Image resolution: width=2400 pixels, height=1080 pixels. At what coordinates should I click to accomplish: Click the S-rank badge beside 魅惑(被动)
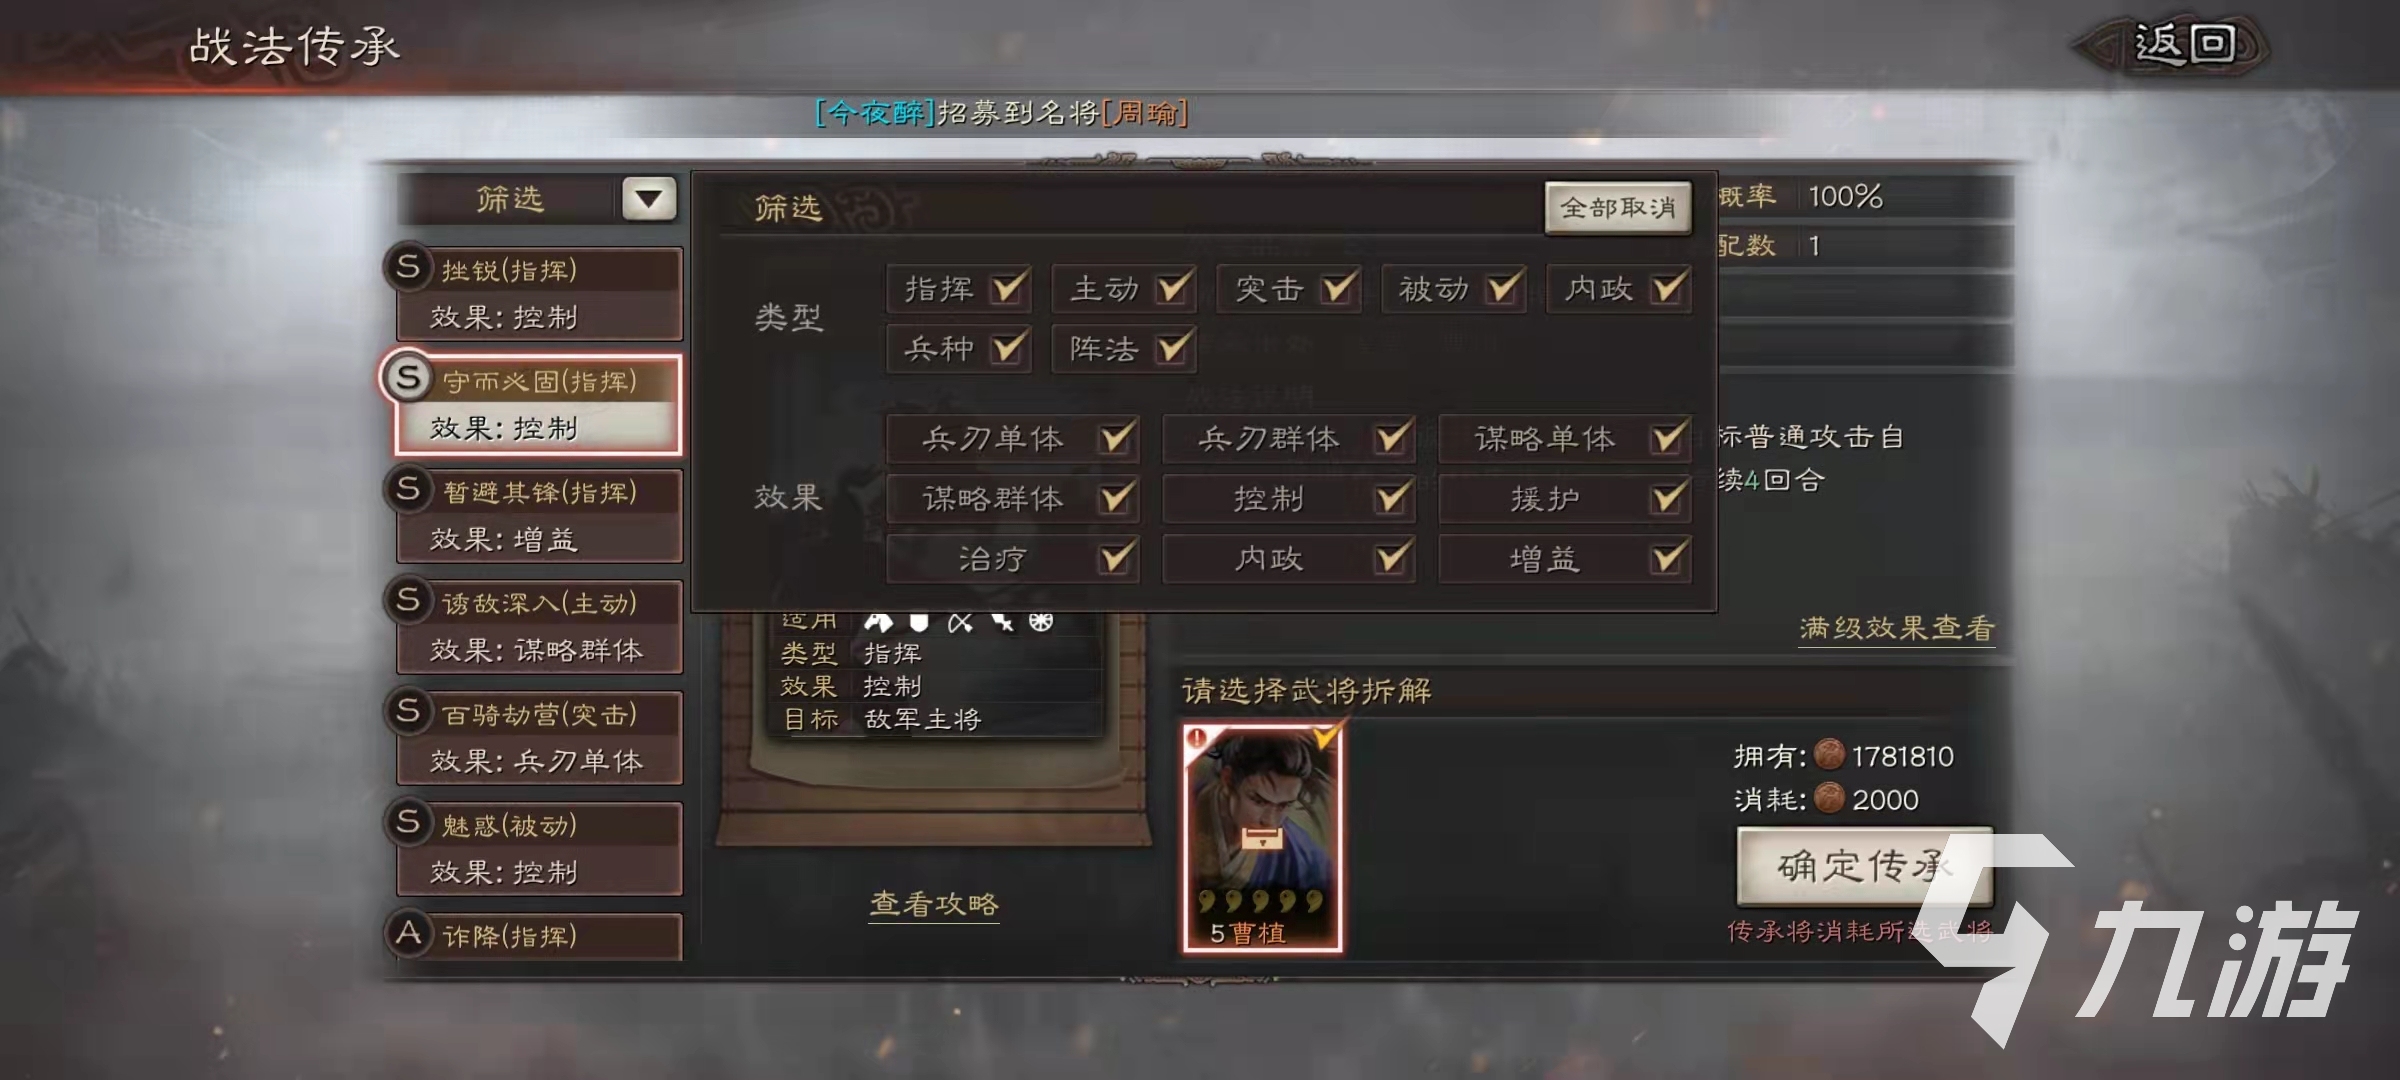click(x=408, y=821)
